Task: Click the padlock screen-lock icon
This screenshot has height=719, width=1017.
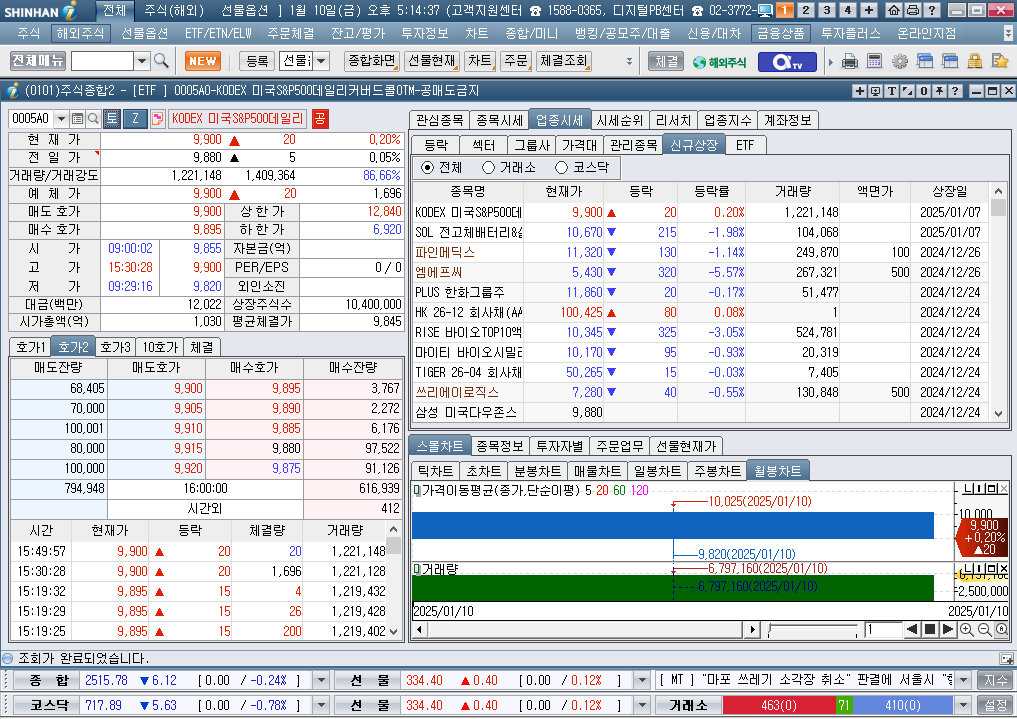Action: coord(975,62)
